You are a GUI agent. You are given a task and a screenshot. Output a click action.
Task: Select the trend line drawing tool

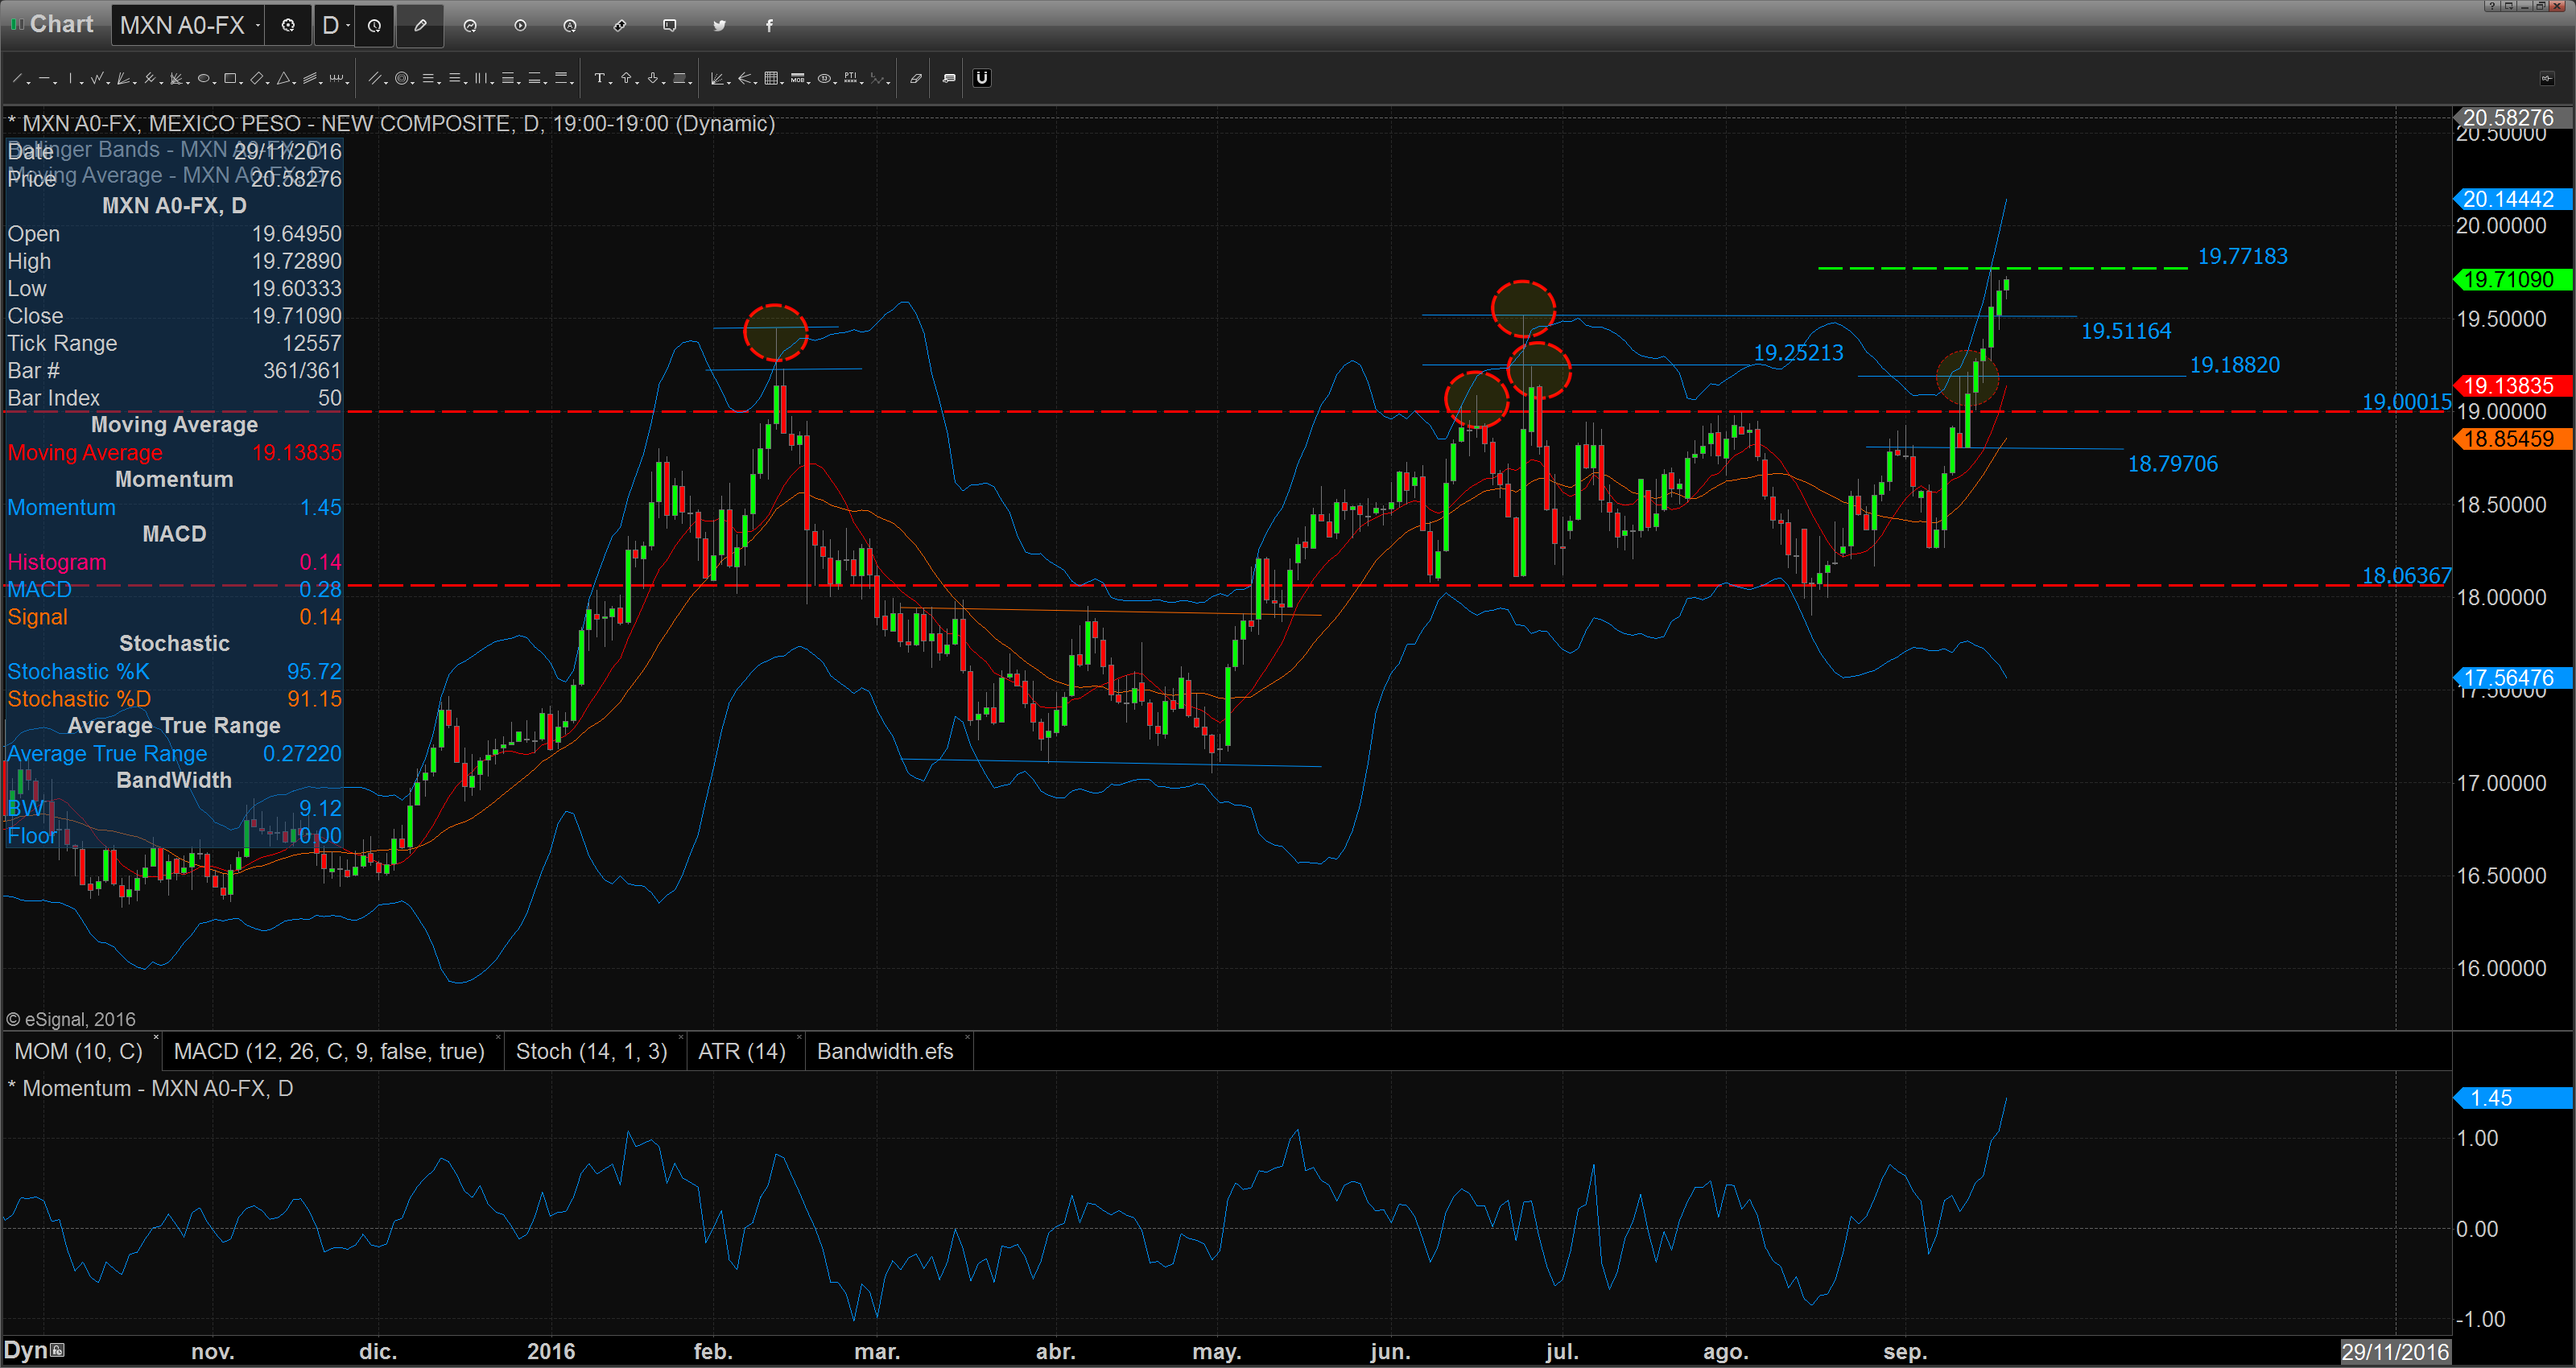17,78
